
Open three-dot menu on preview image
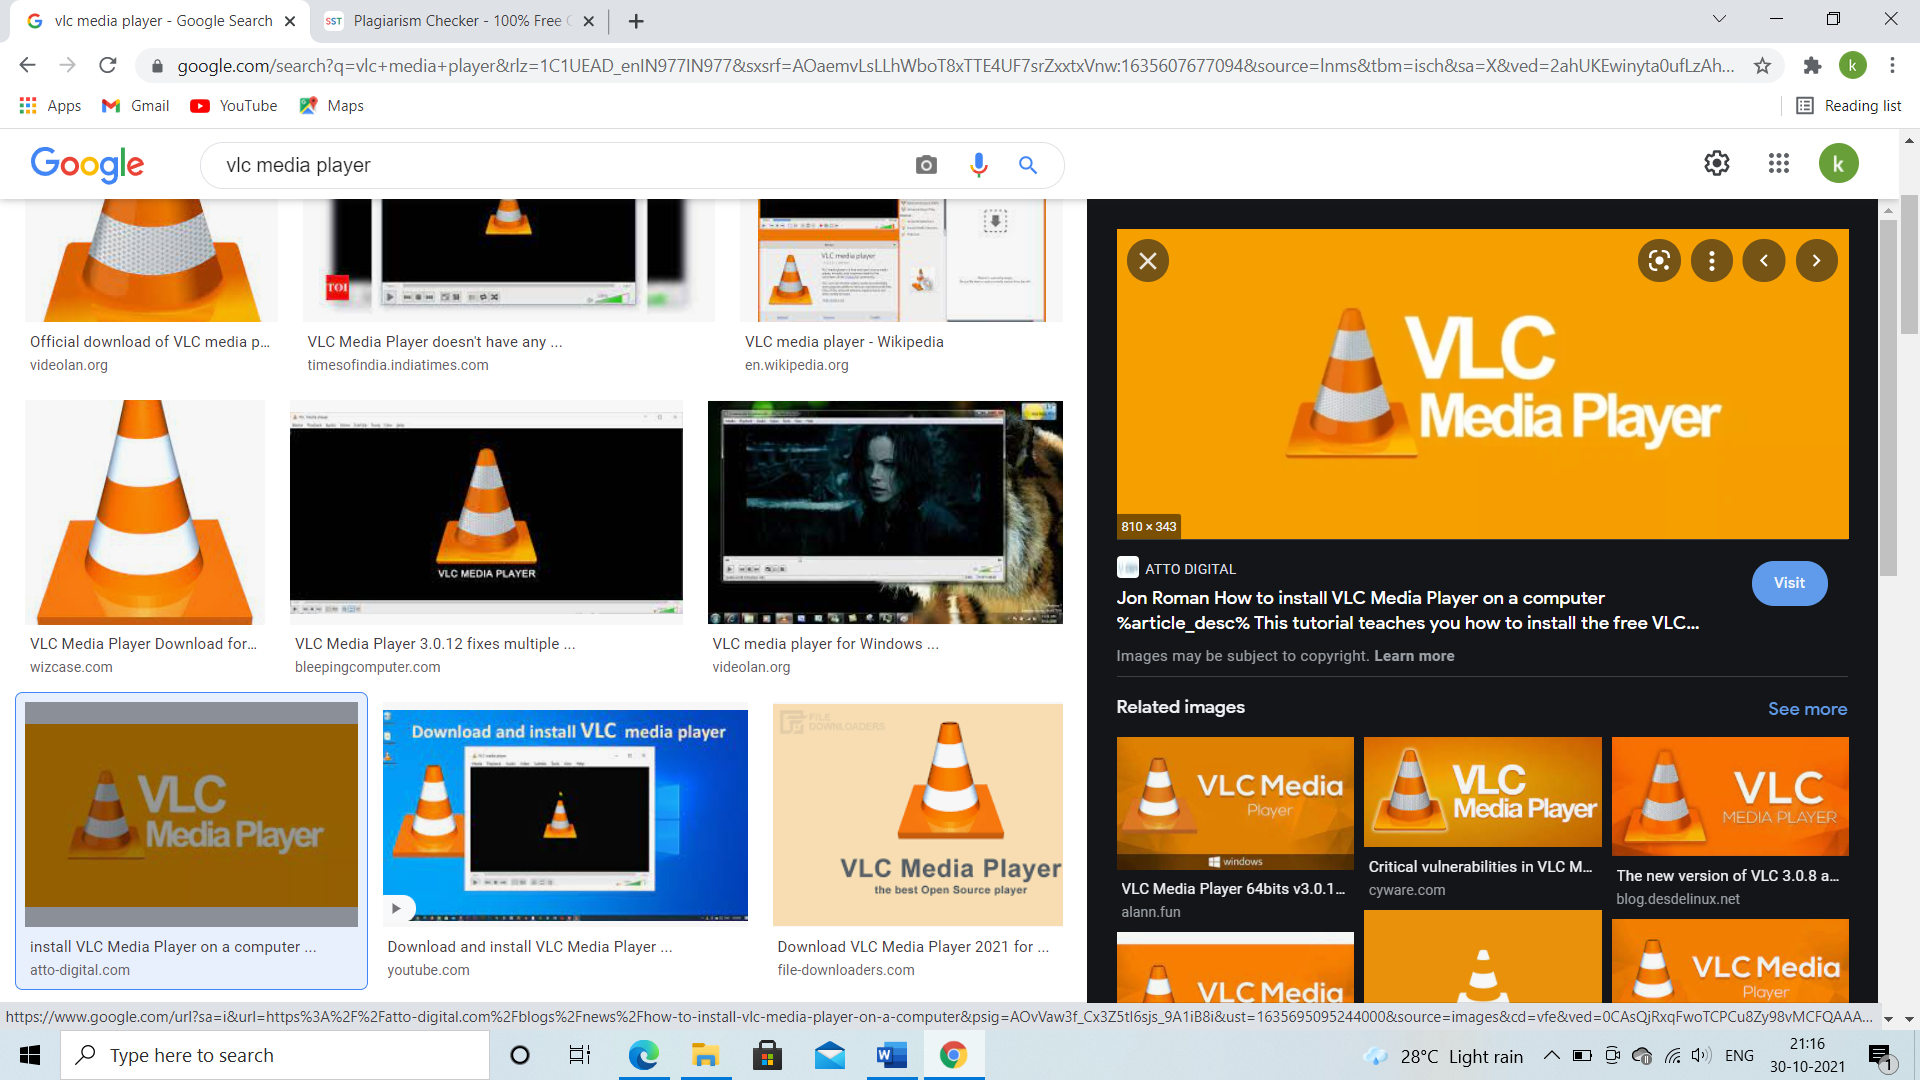[1711, 261]
